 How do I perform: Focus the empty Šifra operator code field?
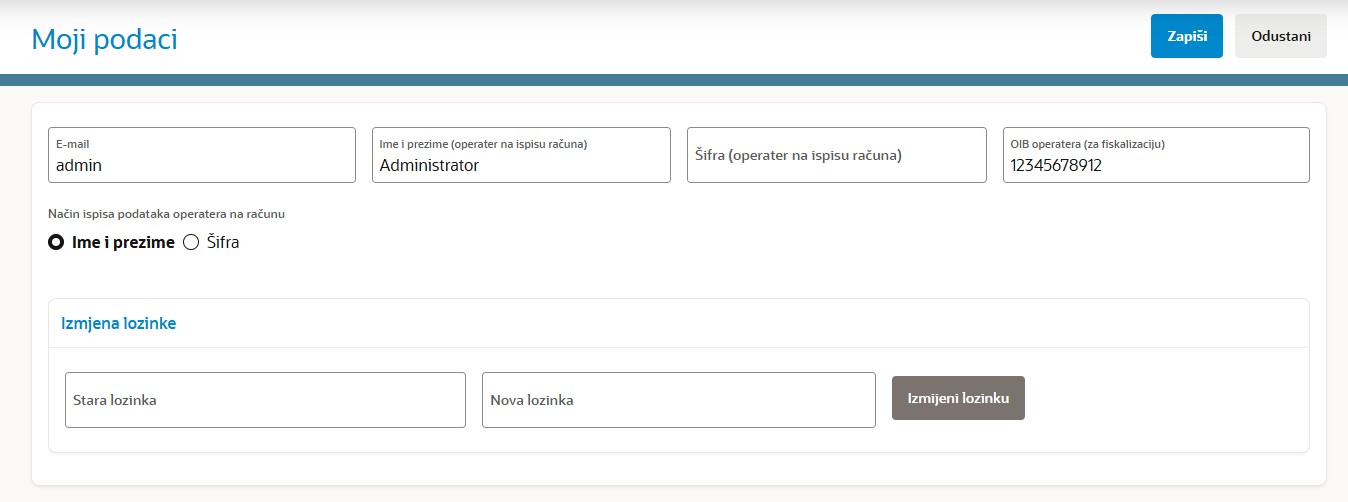(836, 155)
